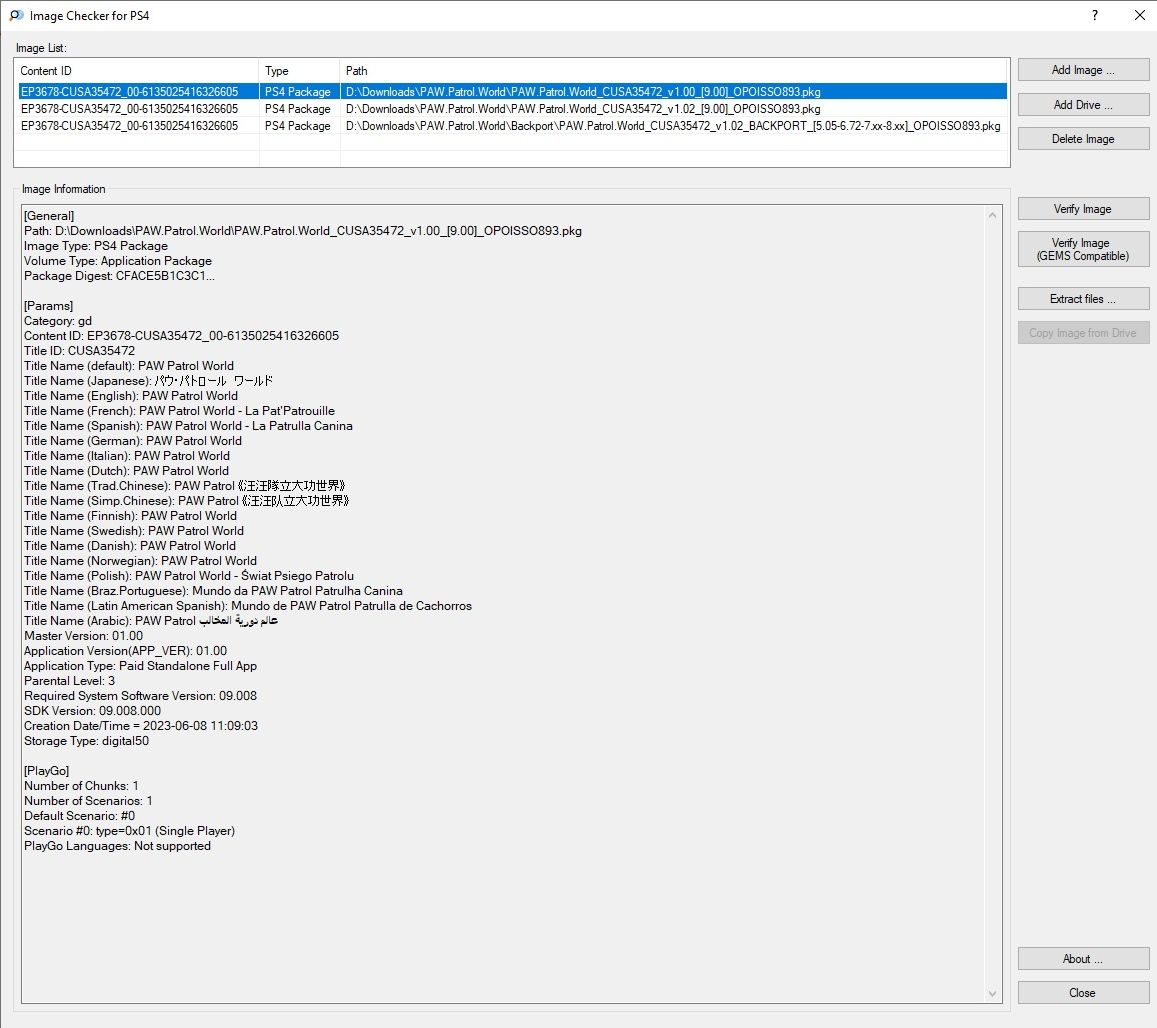Screen dimensions: 1157x1028
Task: Click the Master Version: 01.00 line
Action: click(x=83, y=636)
